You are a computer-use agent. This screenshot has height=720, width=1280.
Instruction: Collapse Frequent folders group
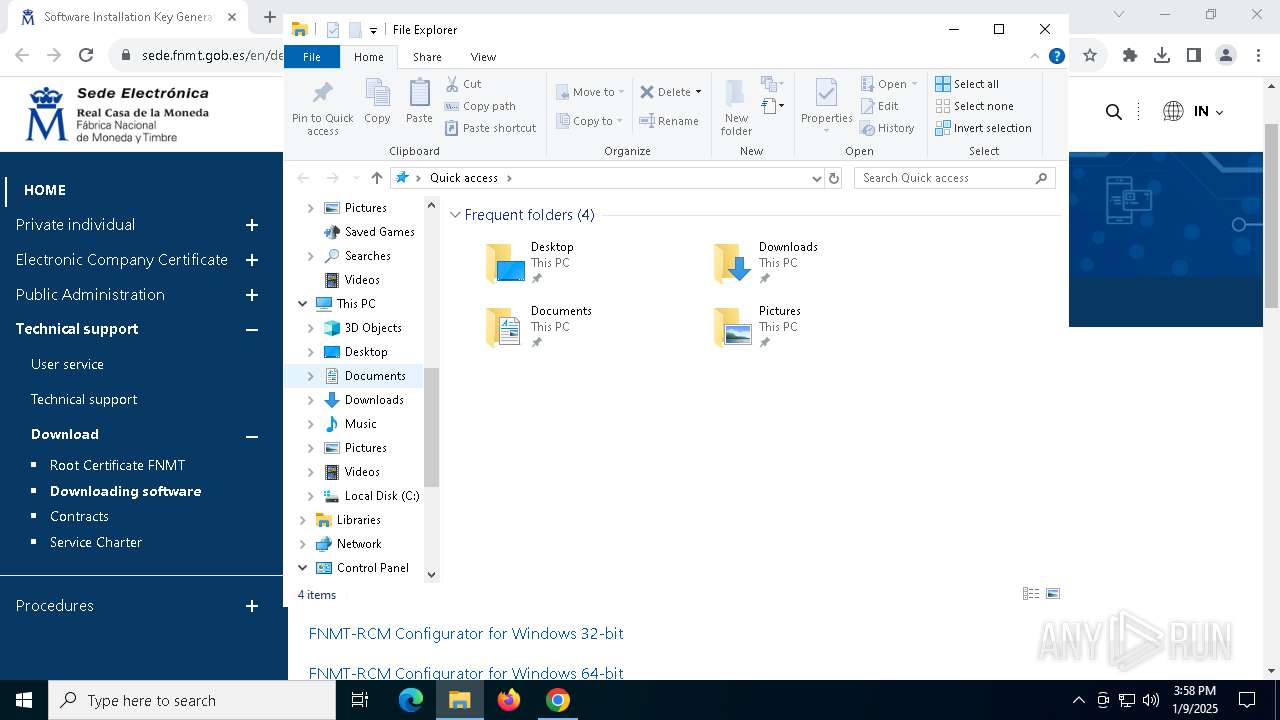pyautogui.click(x=456, y=215)
